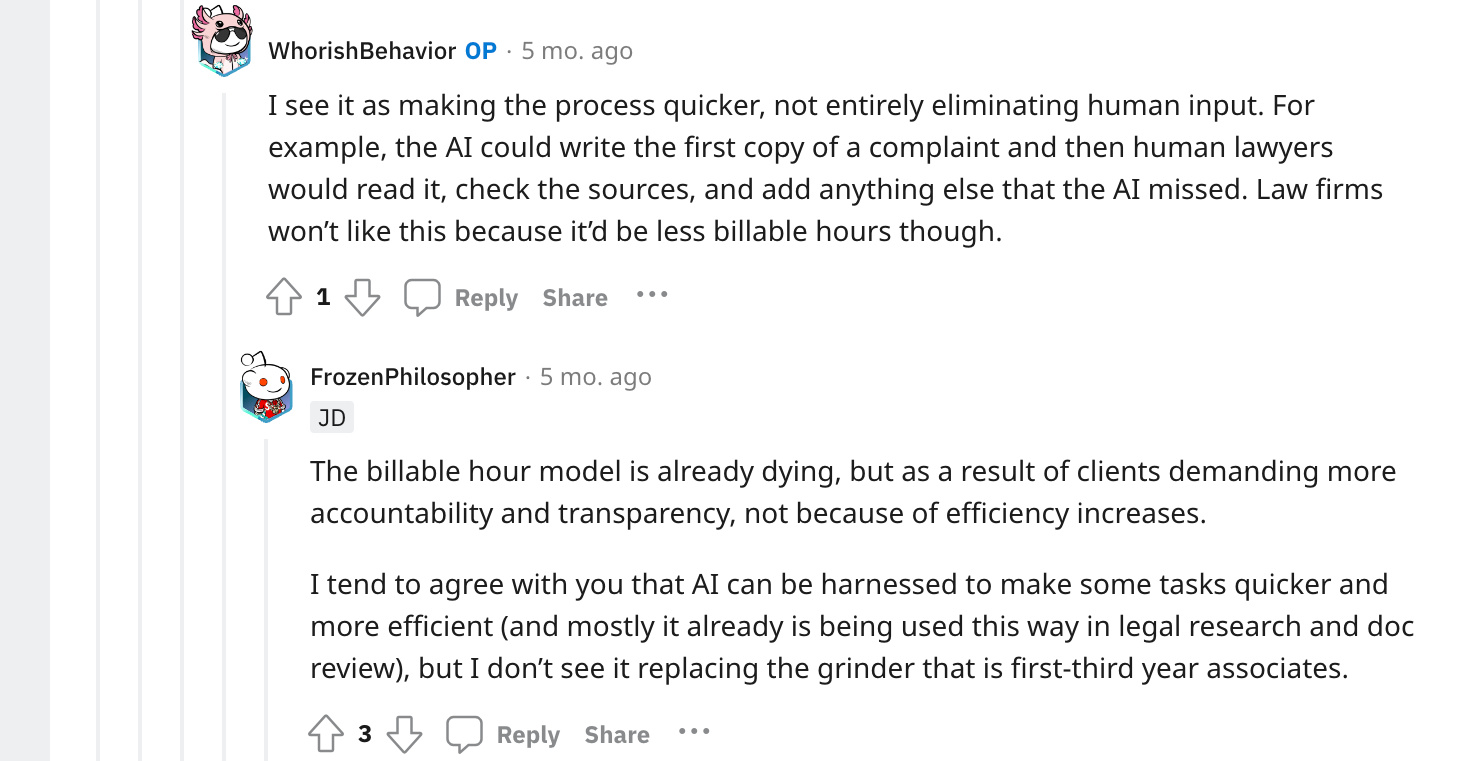This screenshot has width=1483, height=761.
Task: Click Reply icon under FrozenPhilosopher's comment
Action: coord(464,734)
